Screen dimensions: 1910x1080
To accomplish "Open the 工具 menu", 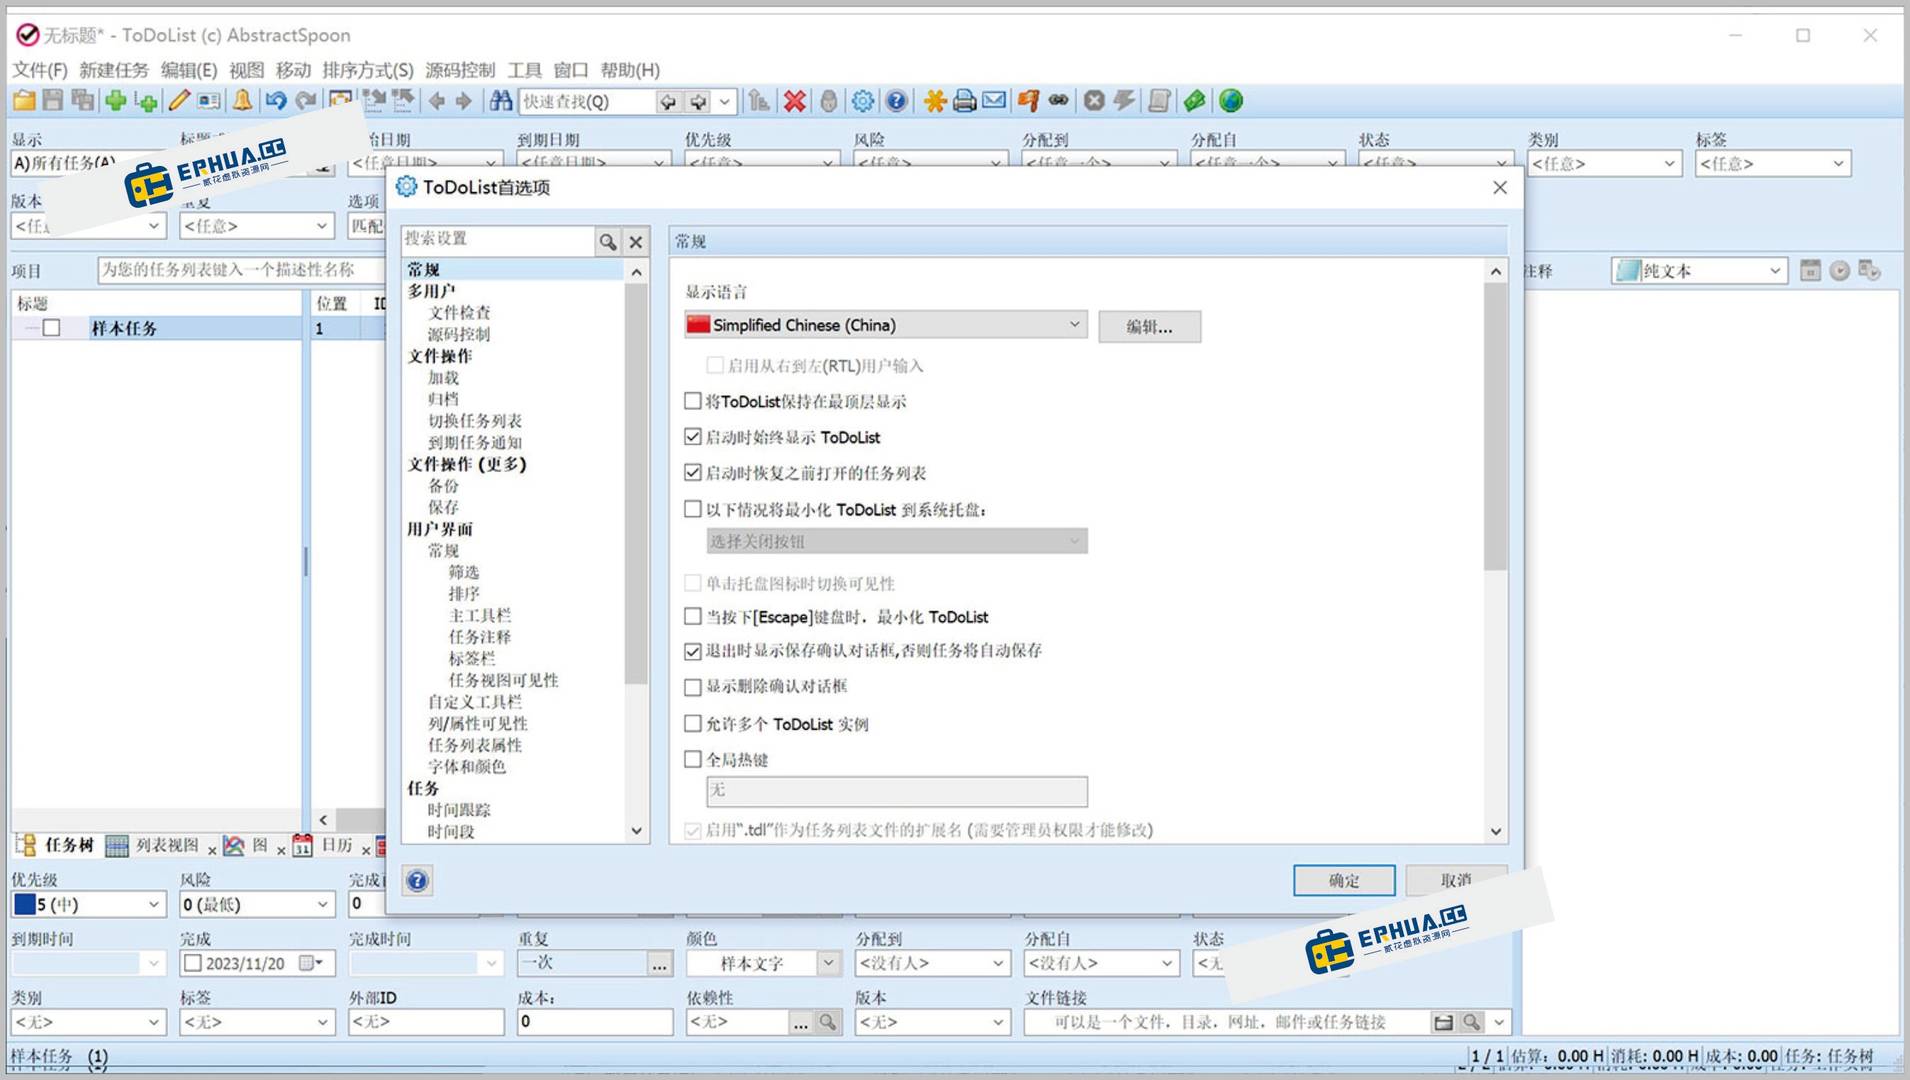I will pyautogui.click(x=526, y=70).
